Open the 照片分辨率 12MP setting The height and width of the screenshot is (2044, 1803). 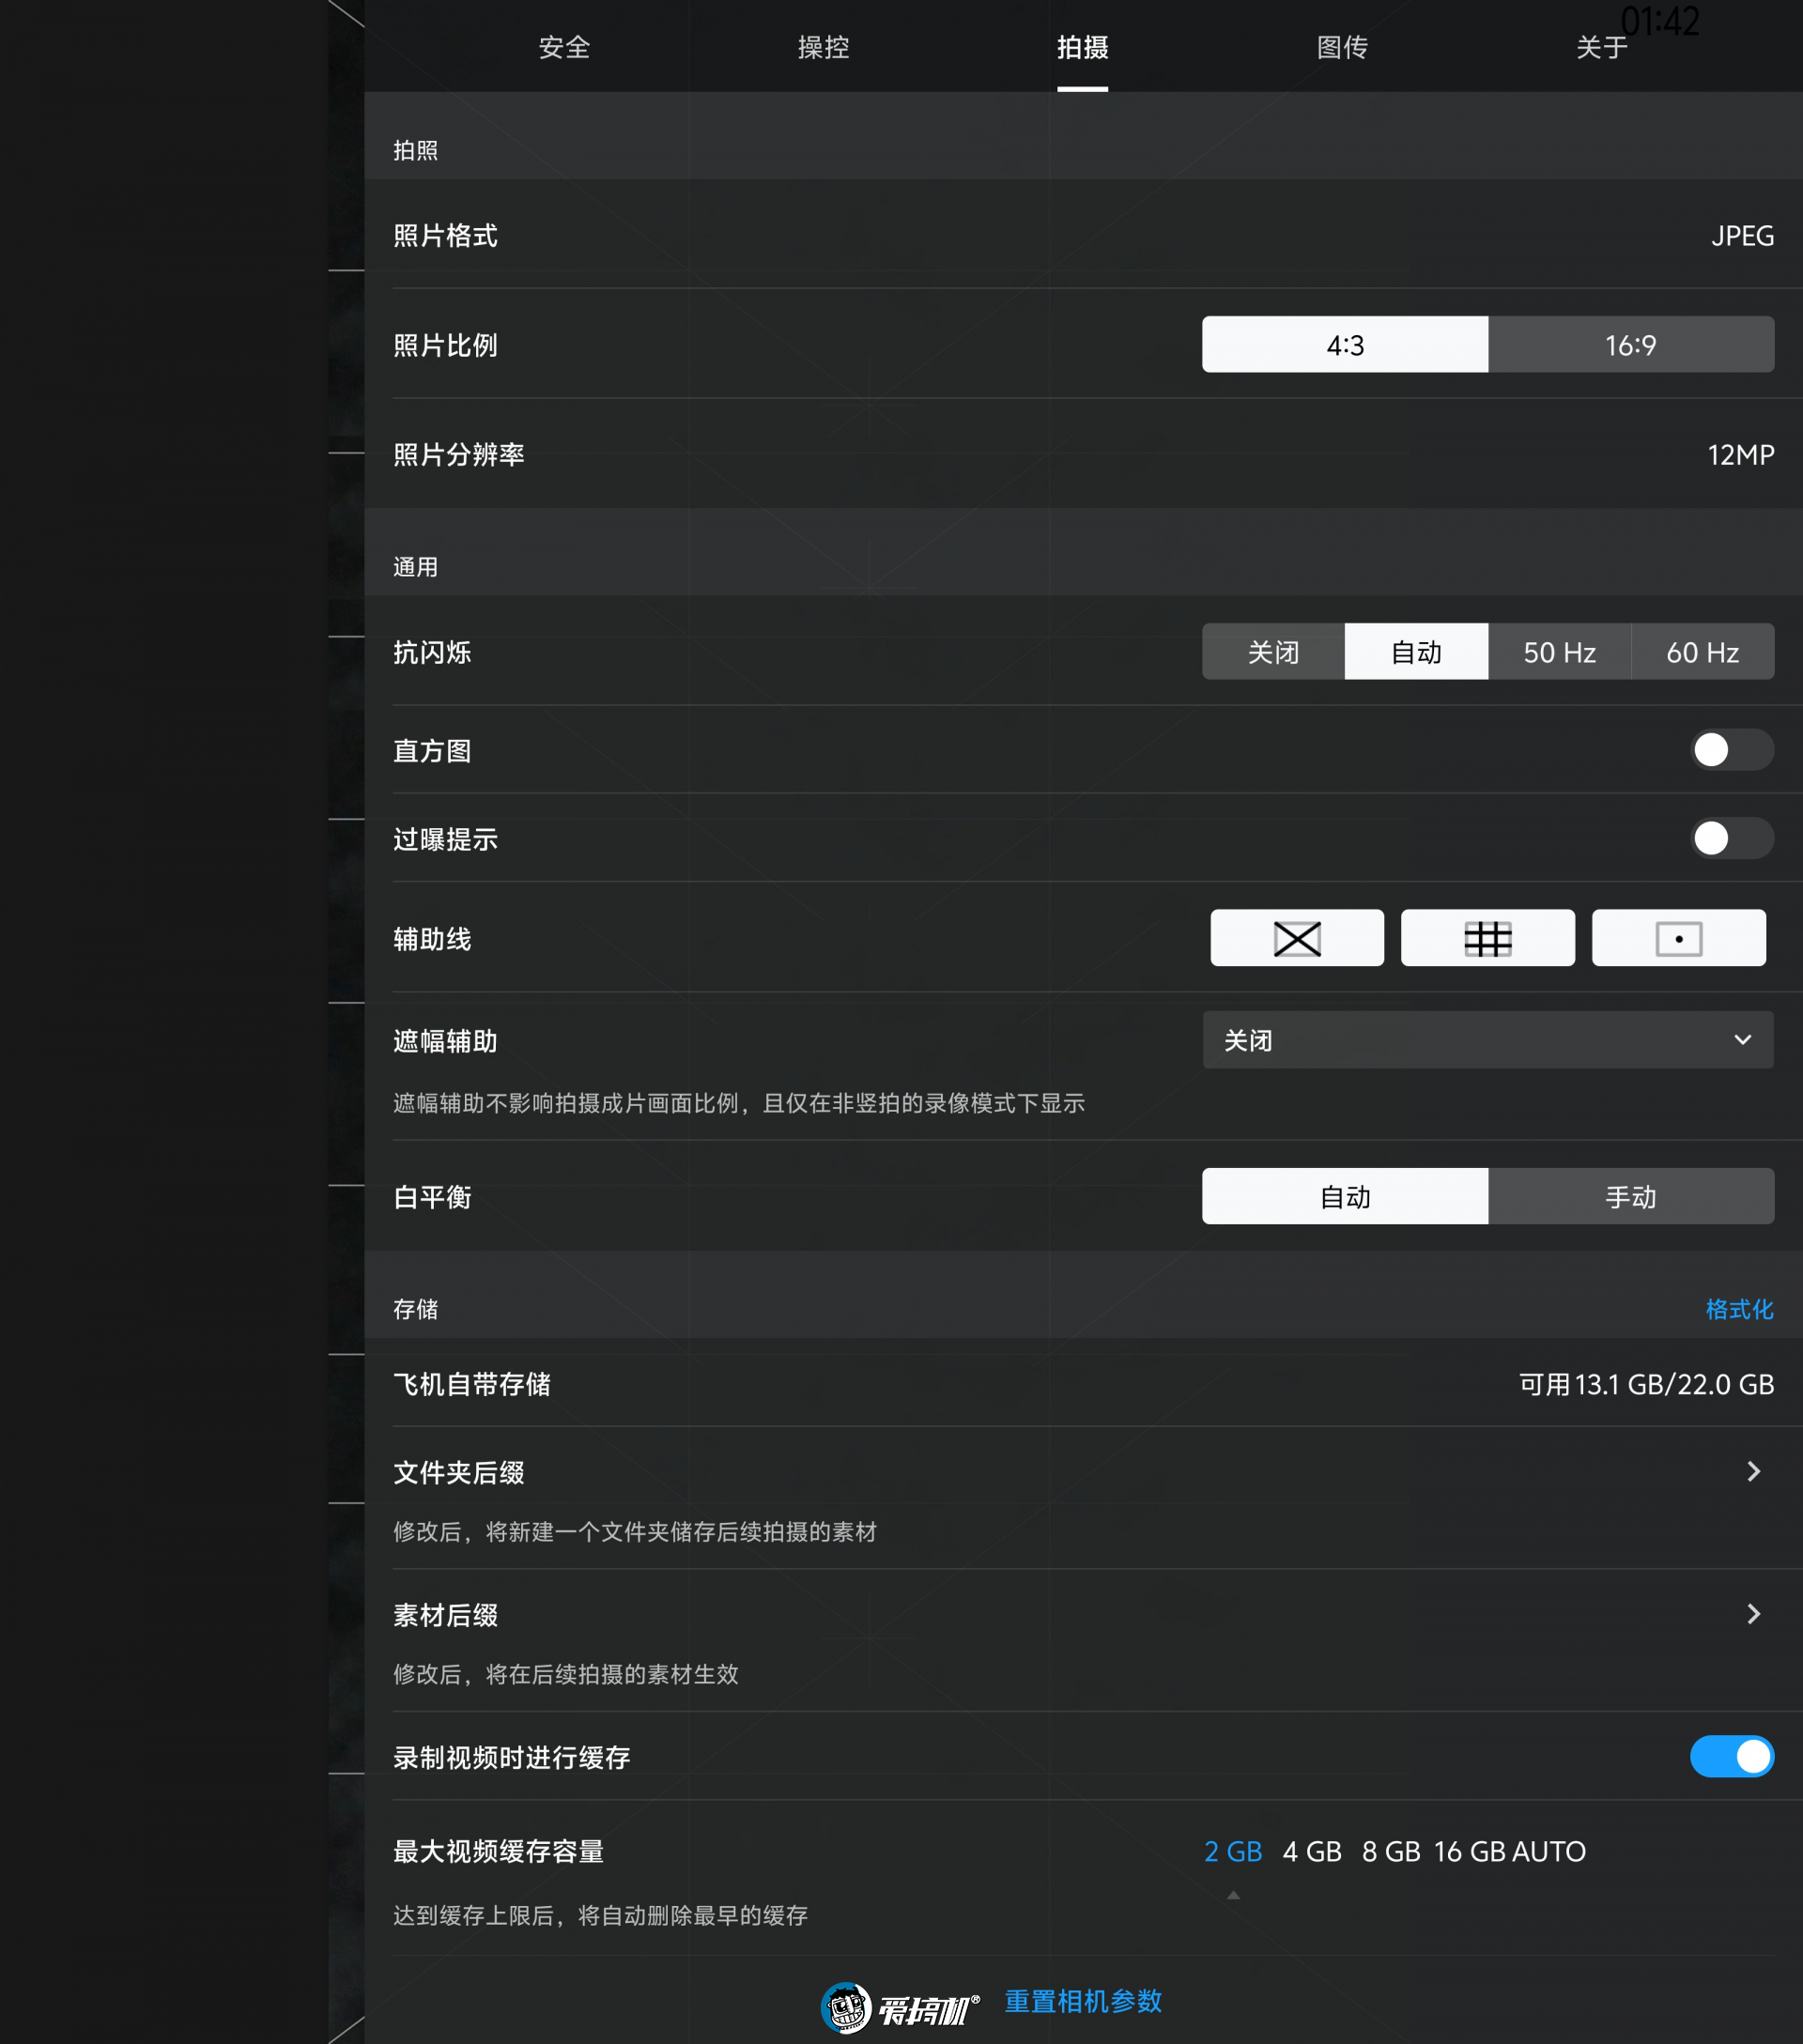[x=1083, y=454]
